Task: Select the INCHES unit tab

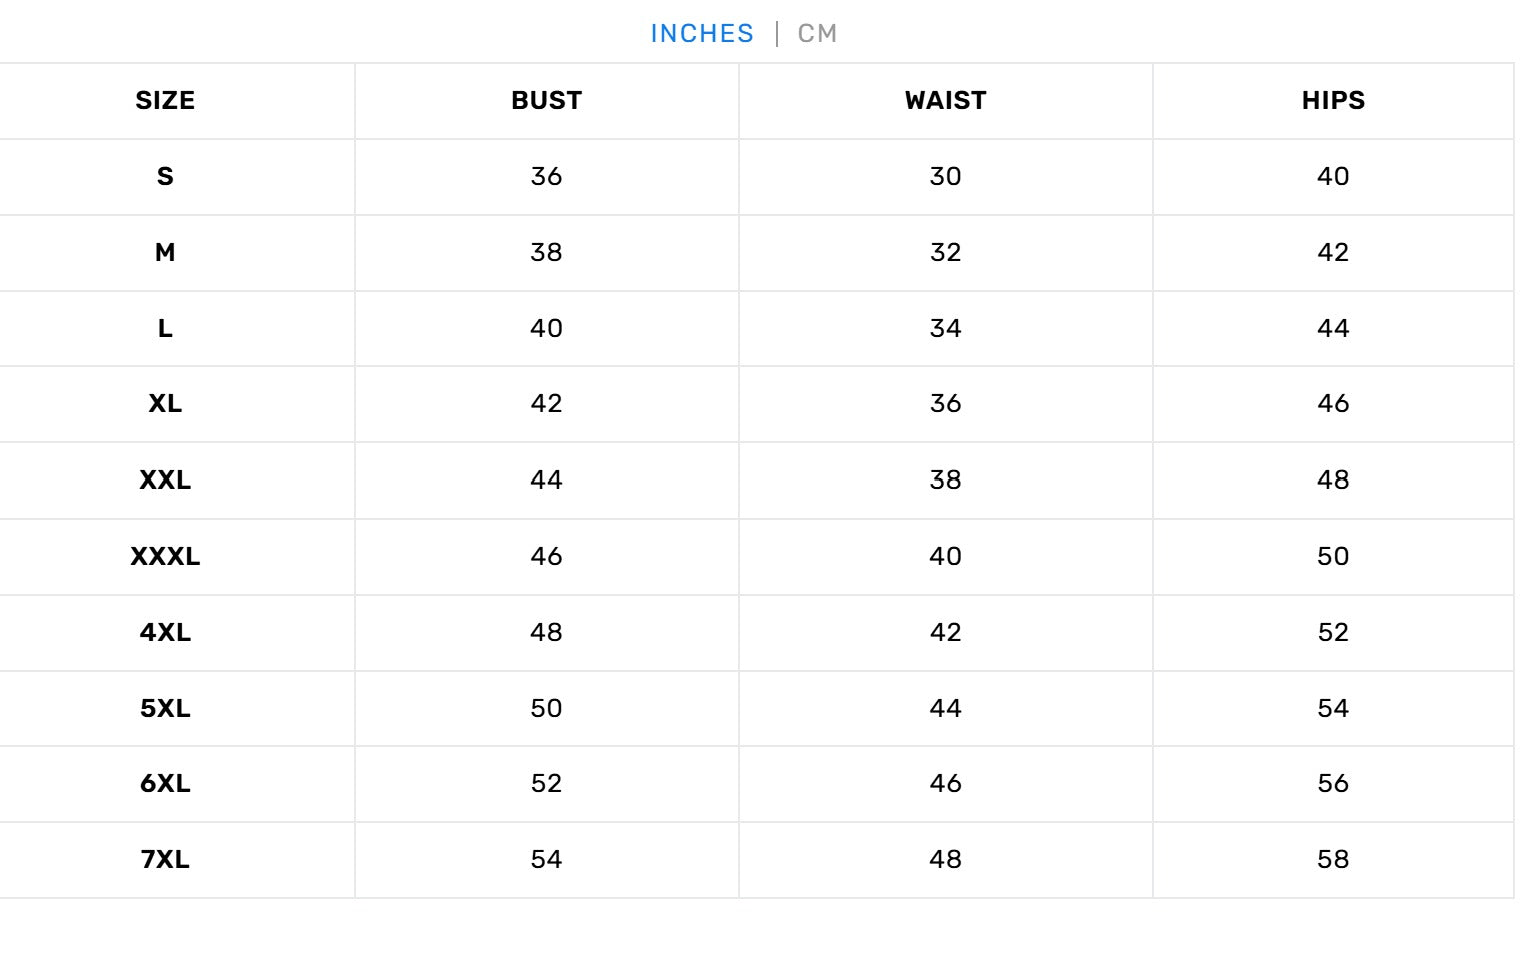Action: 702,34
